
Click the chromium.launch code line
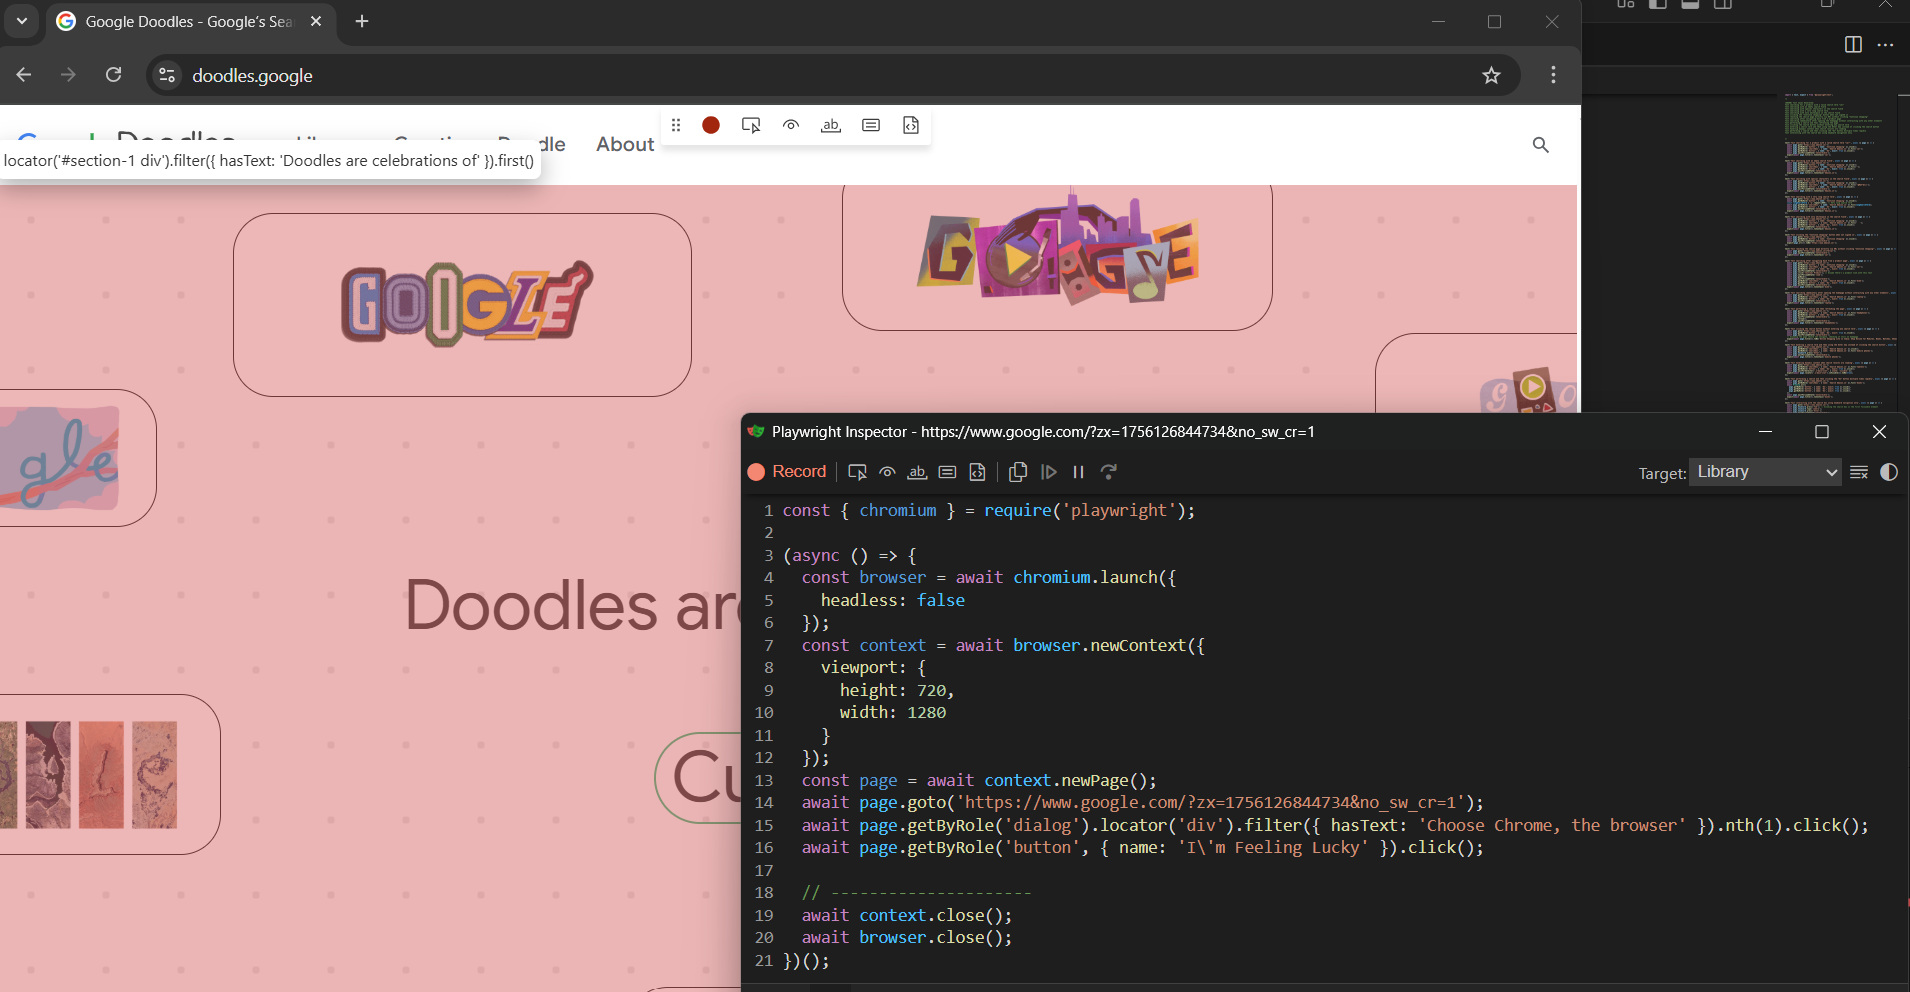pyautogui.click(x=989, y=577)
